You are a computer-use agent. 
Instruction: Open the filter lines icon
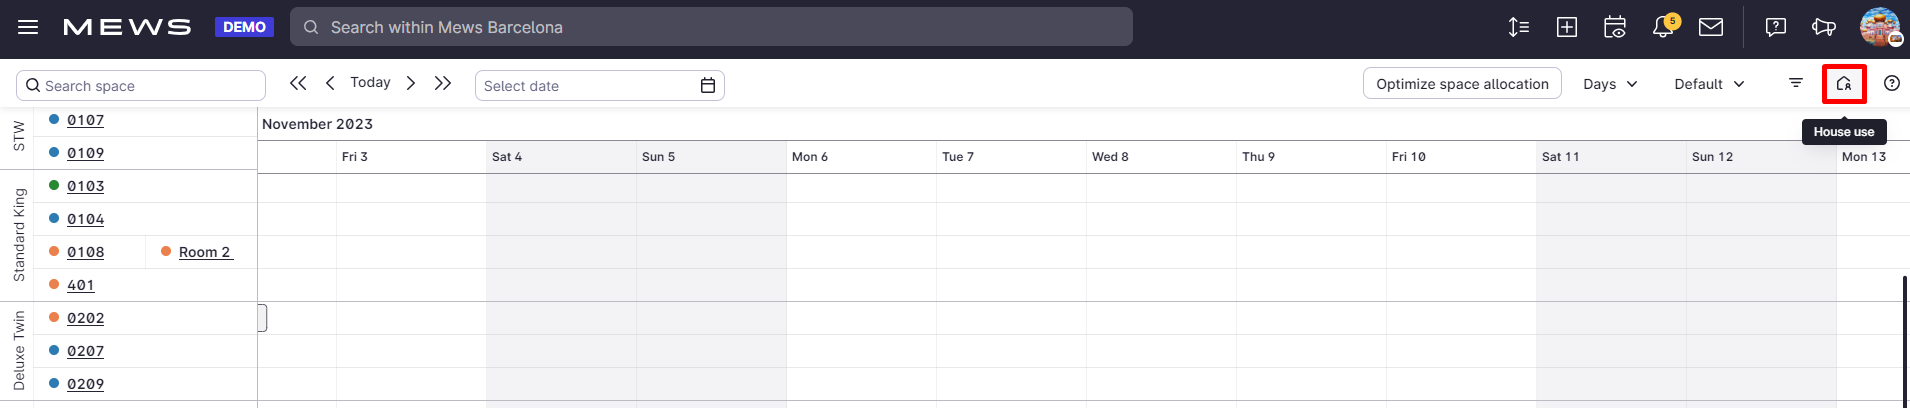coord(1796,83)
